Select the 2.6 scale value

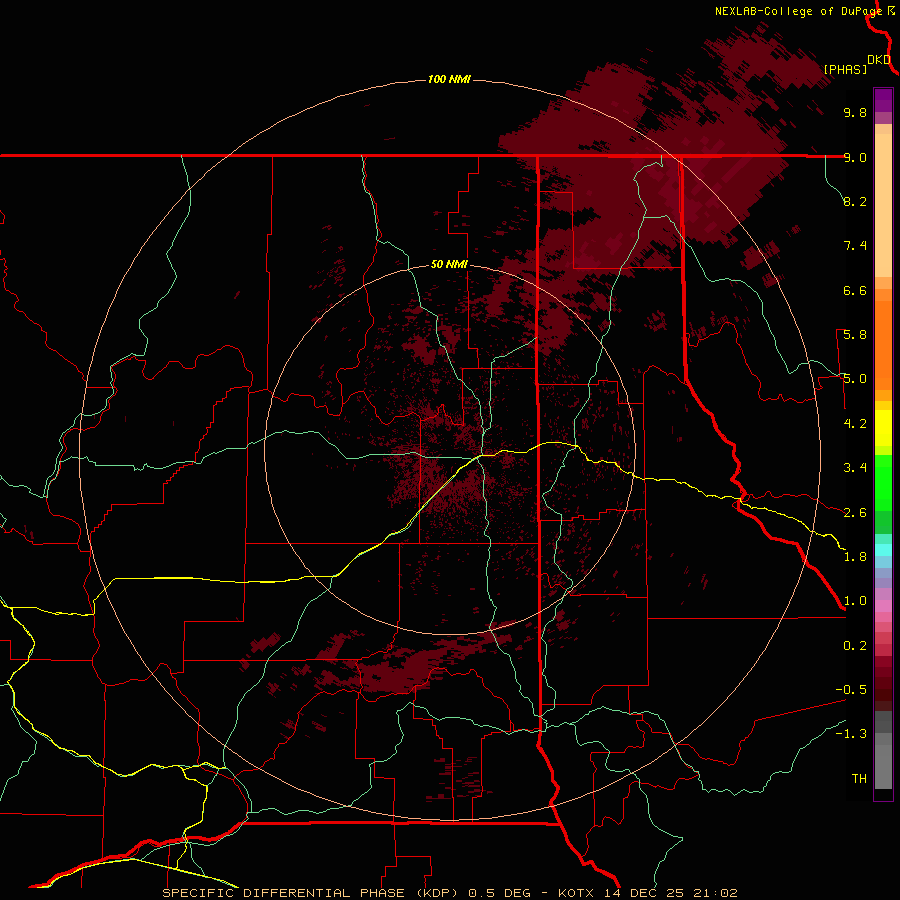(x=855, y=513)
